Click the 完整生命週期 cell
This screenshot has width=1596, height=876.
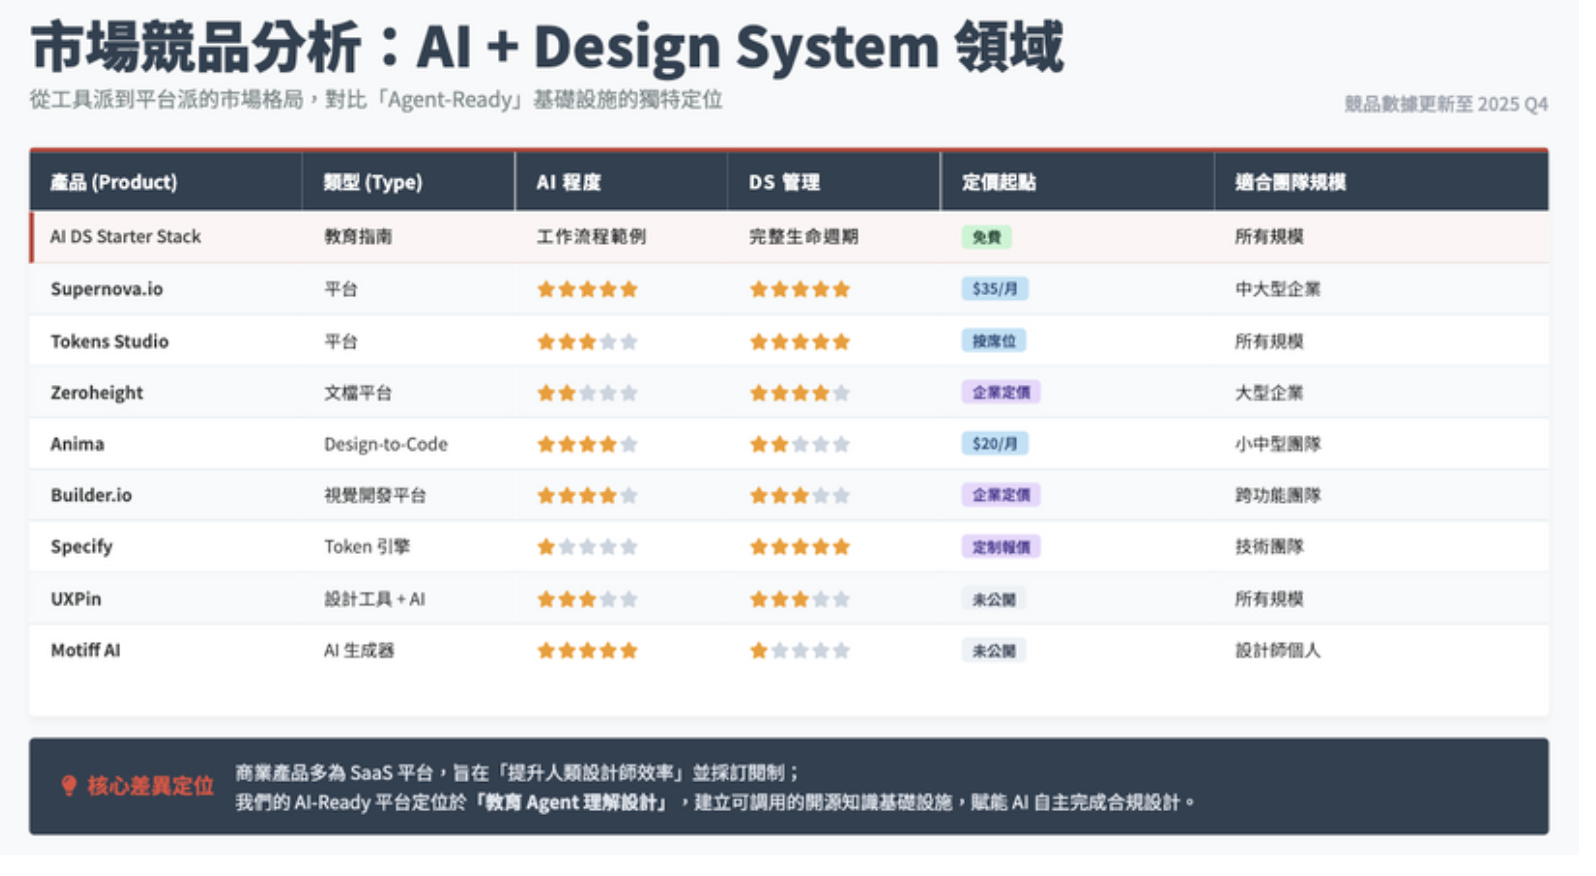(804, 237)
